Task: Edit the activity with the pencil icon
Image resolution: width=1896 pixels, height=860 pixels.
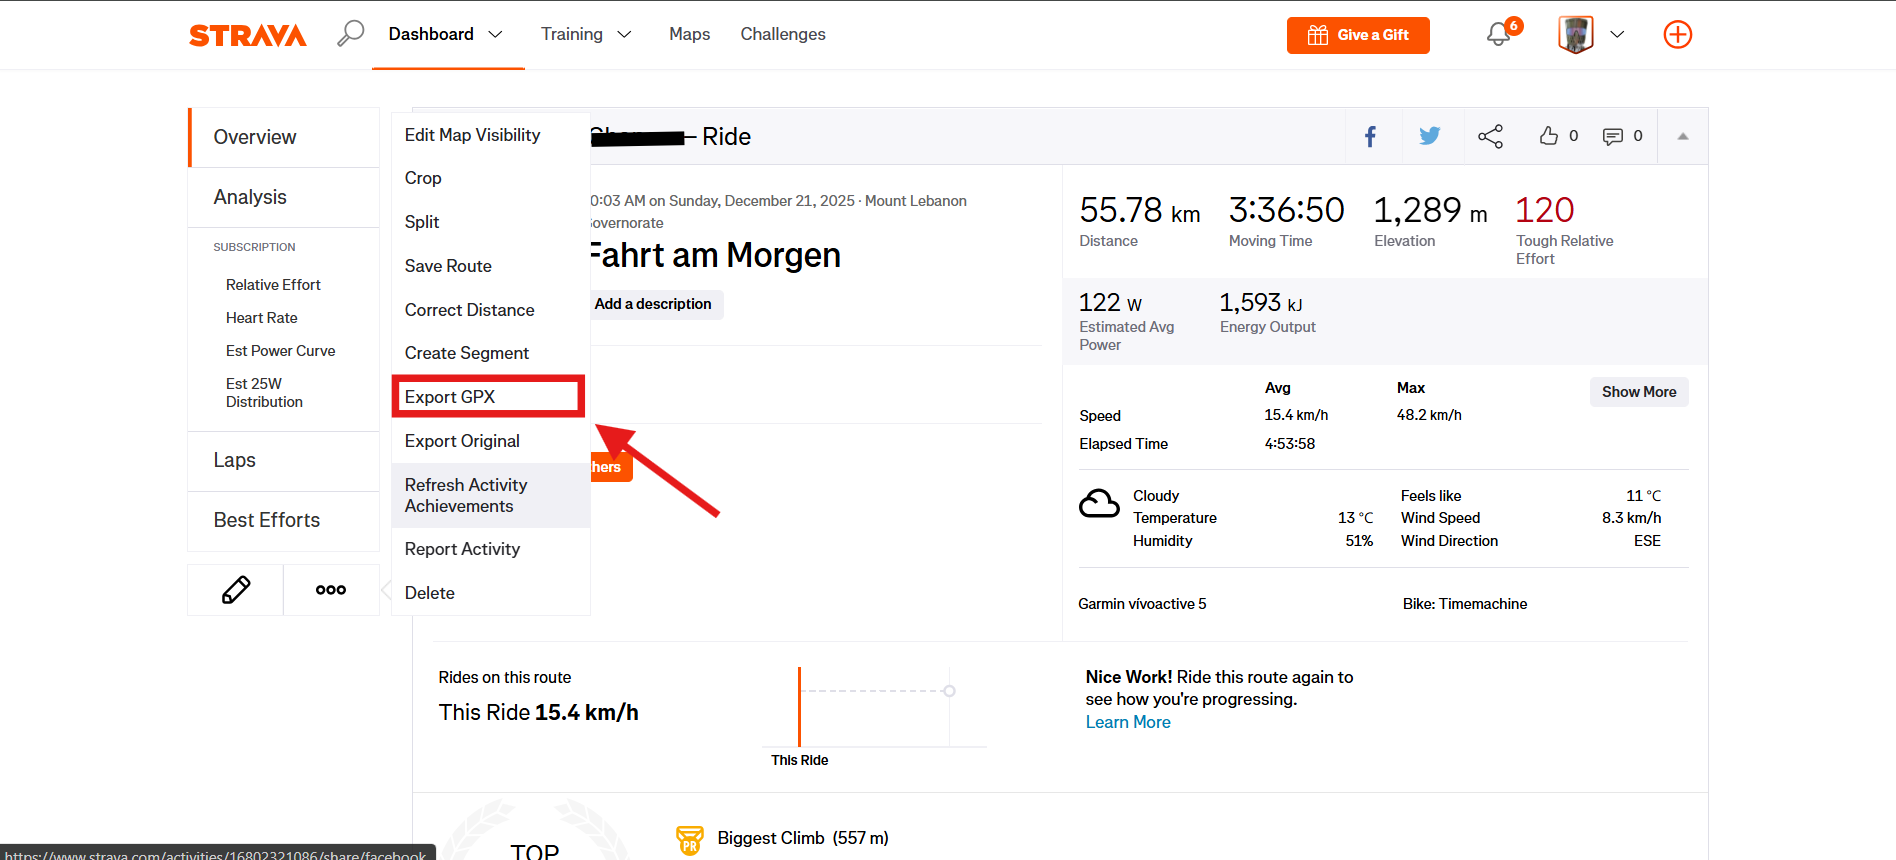Action: (x=236, y=590)
